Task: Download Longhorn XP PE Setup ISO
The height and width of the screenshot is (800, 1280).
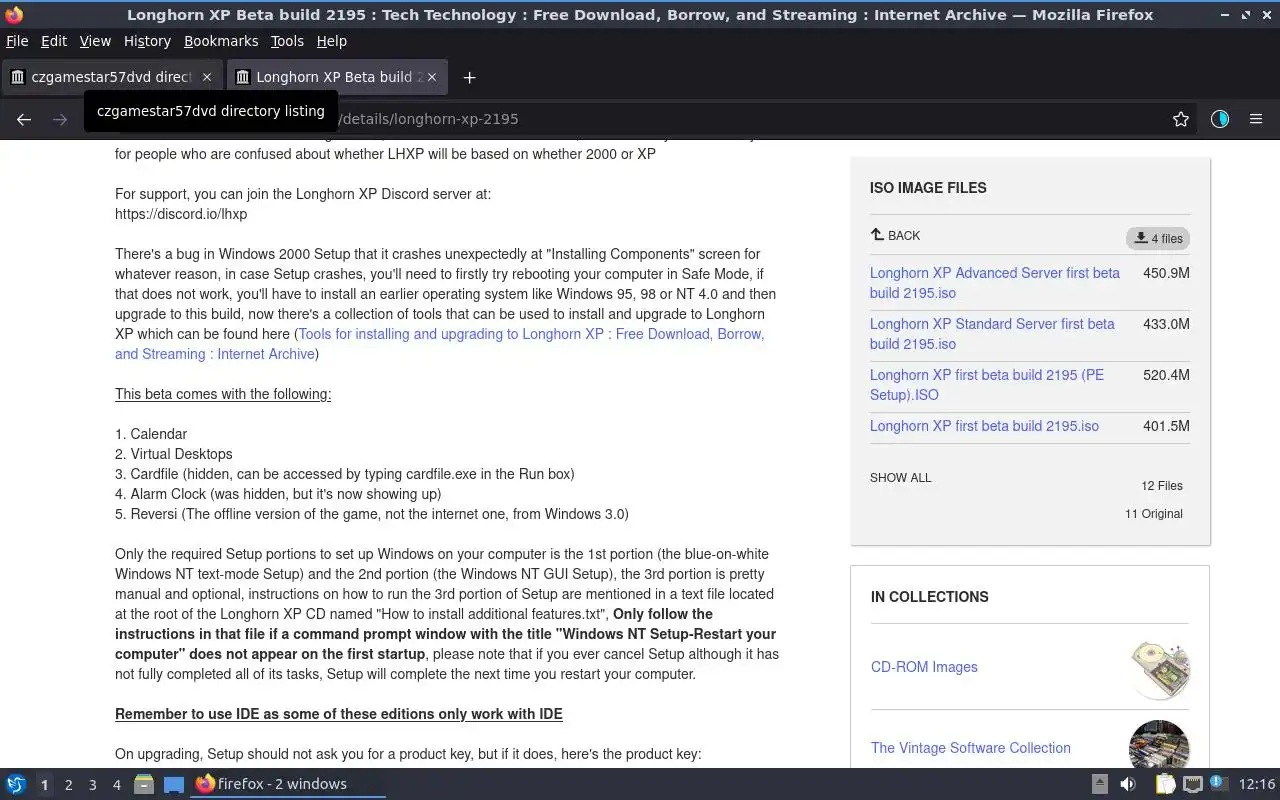Action: [x=987, y=385]
